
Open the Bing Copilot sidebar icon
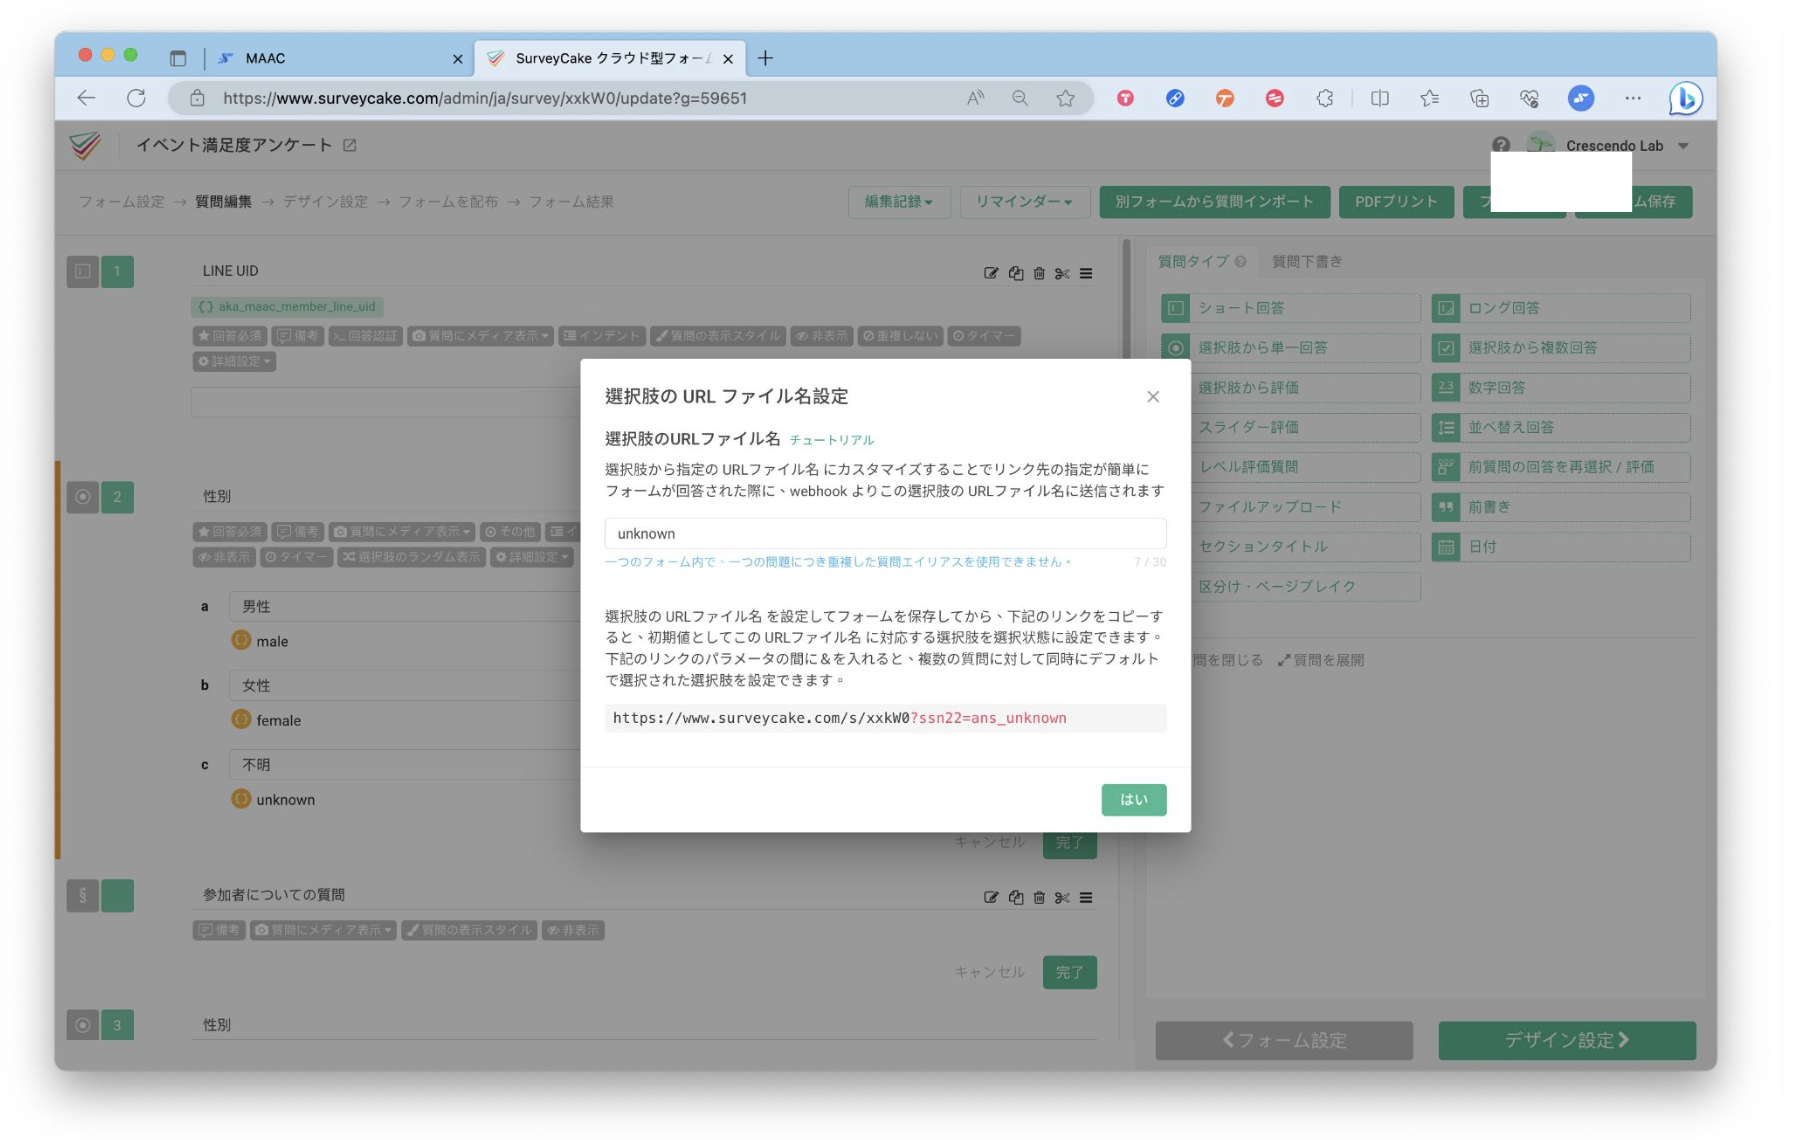1686,98
